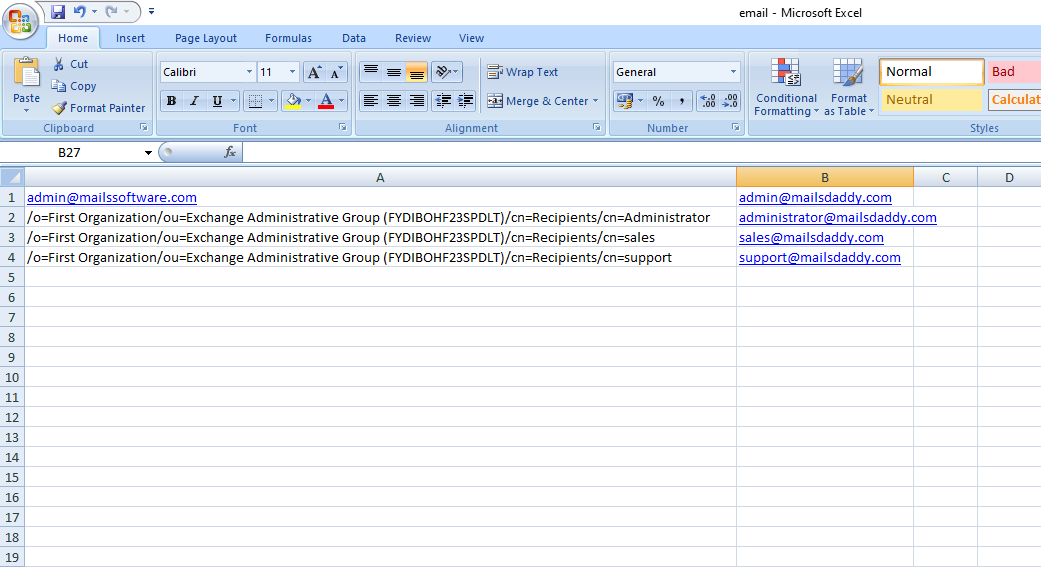This screenshot has width=1041, height=567.
Task: Open Merge & Center dropdown arrow
Action: (596, 101)
